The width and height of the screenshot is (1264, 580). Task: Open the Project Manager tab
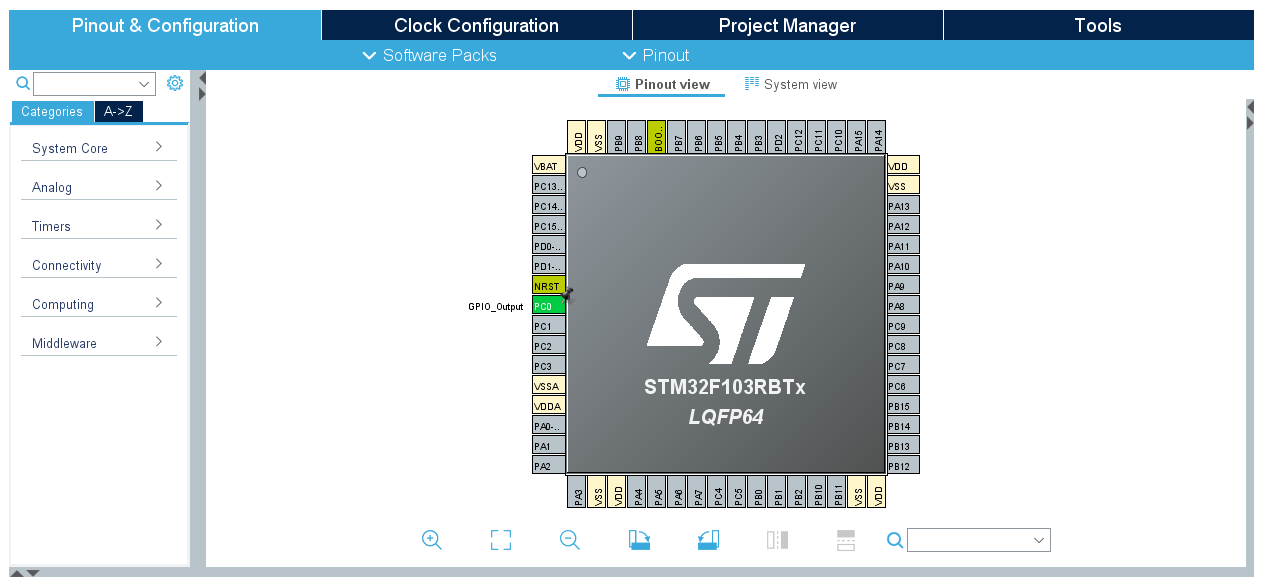pyautogui.click(x=787, y=25)
